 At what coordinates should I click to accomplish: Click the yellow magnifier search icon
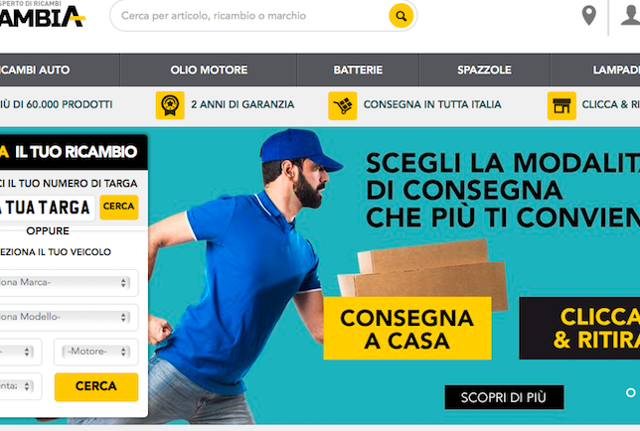(401, 16)
